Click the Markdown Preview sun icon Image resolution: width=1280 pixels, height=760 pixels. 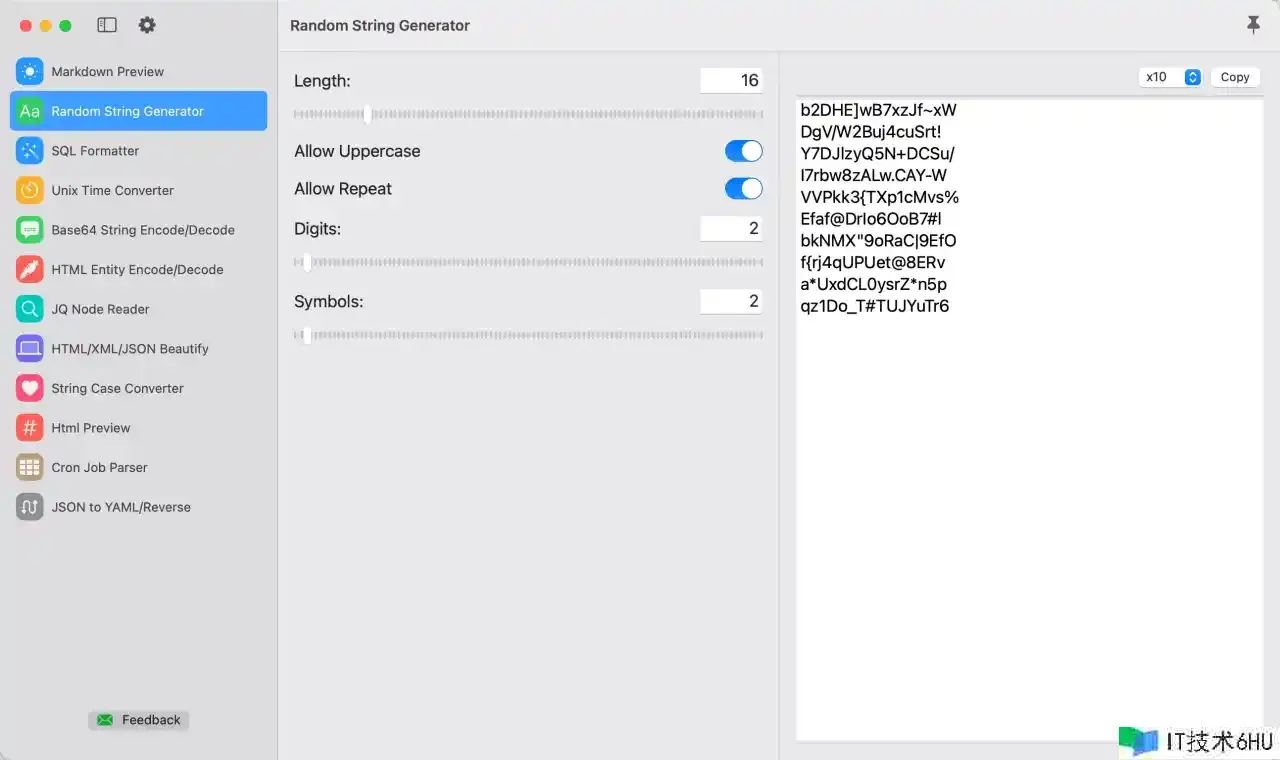tap(30, 71)
